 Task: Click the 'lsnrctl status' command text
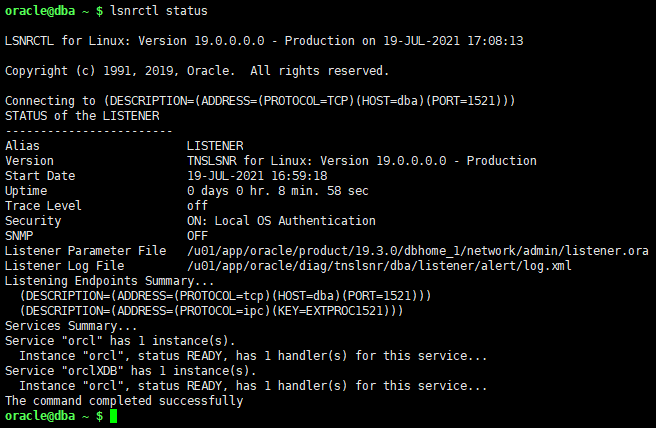click(x=159, y=11)
